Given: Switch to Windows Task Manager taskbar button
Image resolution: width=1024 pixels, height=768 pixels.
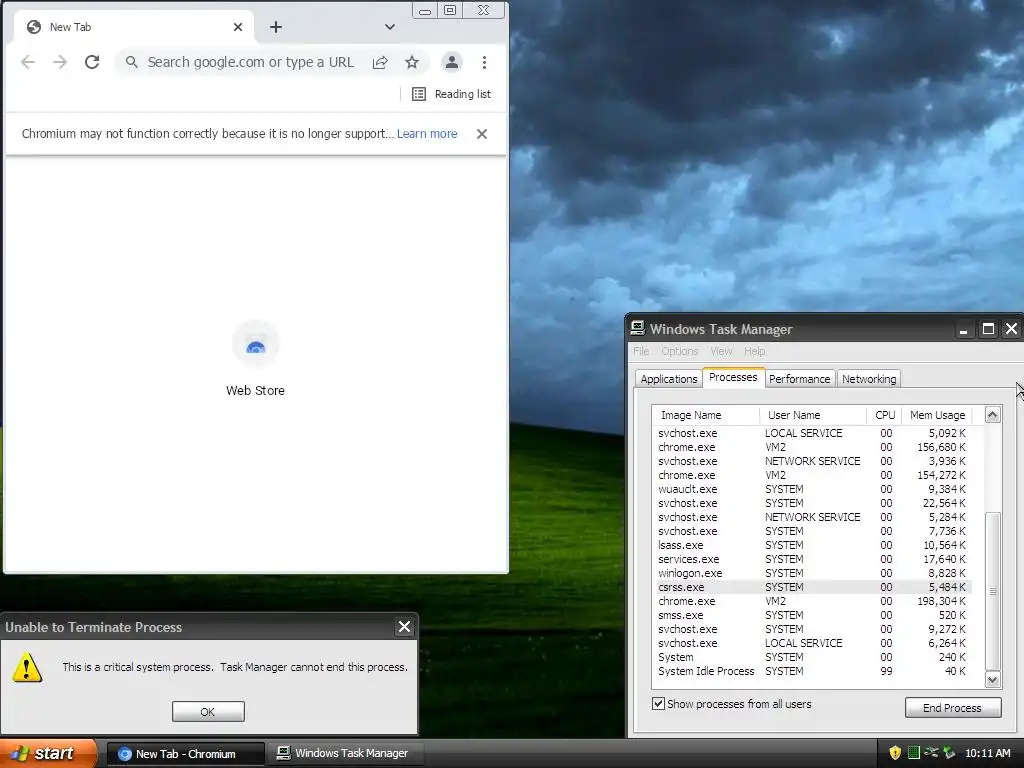Looking at the screenshot, I should click(x=345, y=754).
